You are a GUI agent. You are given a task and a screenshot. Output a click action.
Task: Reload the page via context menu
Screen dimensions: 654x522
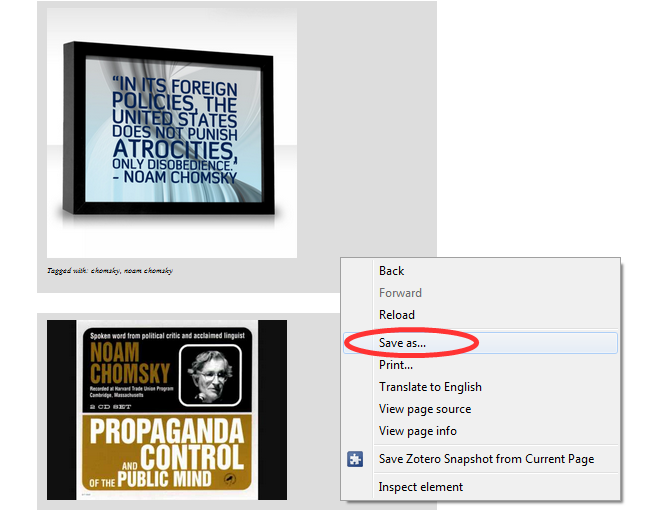(x=480, y=315)
